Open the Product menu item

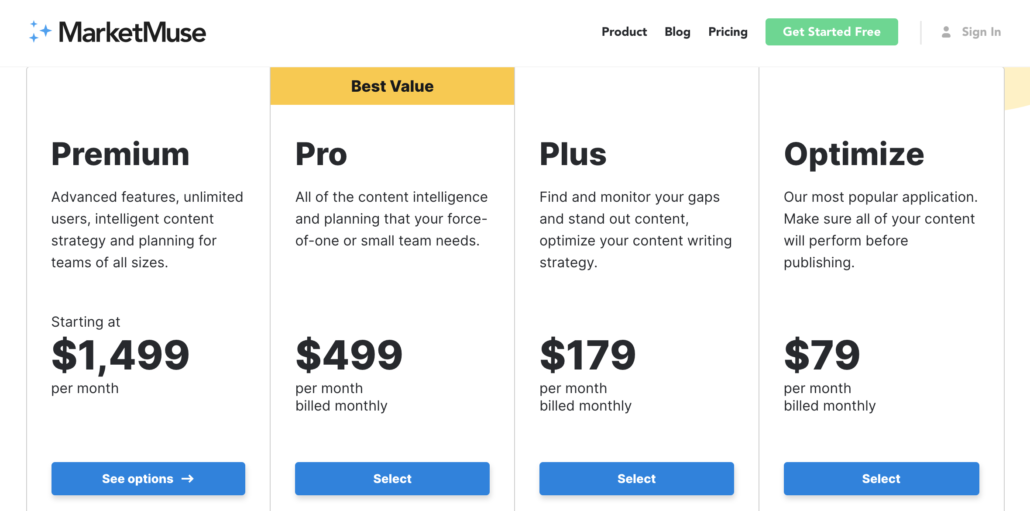(624, 32)
